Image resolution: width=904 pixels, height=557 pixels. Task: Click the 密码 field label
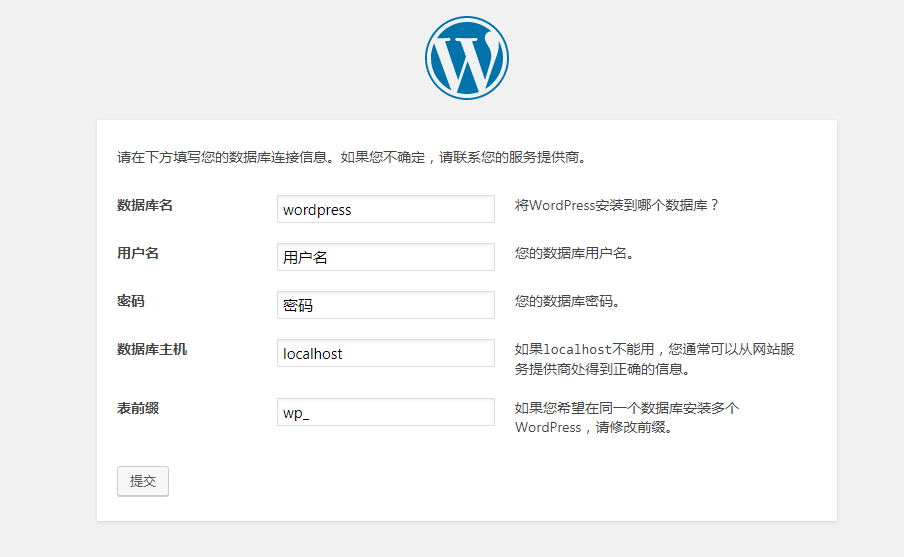[131, 301]
